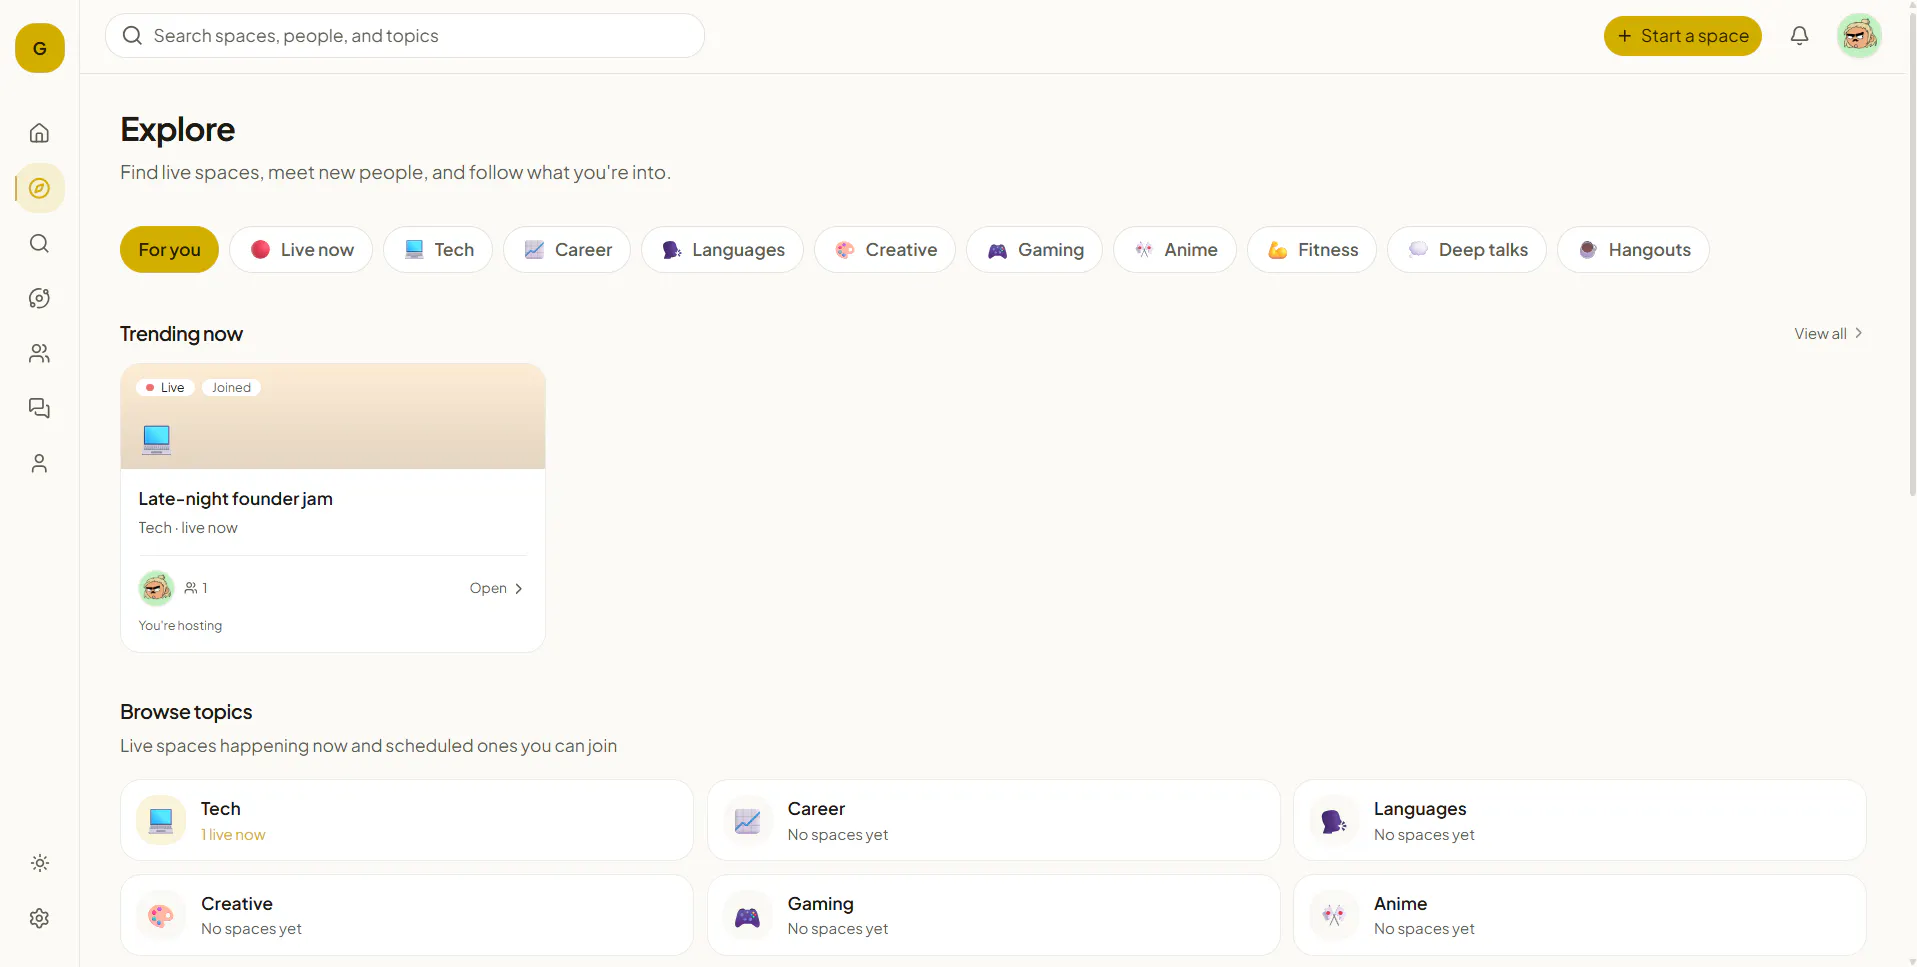This screenshot has width=1917, height=967.
Task: Select the Tech filter chip
Action: [438, 250]
